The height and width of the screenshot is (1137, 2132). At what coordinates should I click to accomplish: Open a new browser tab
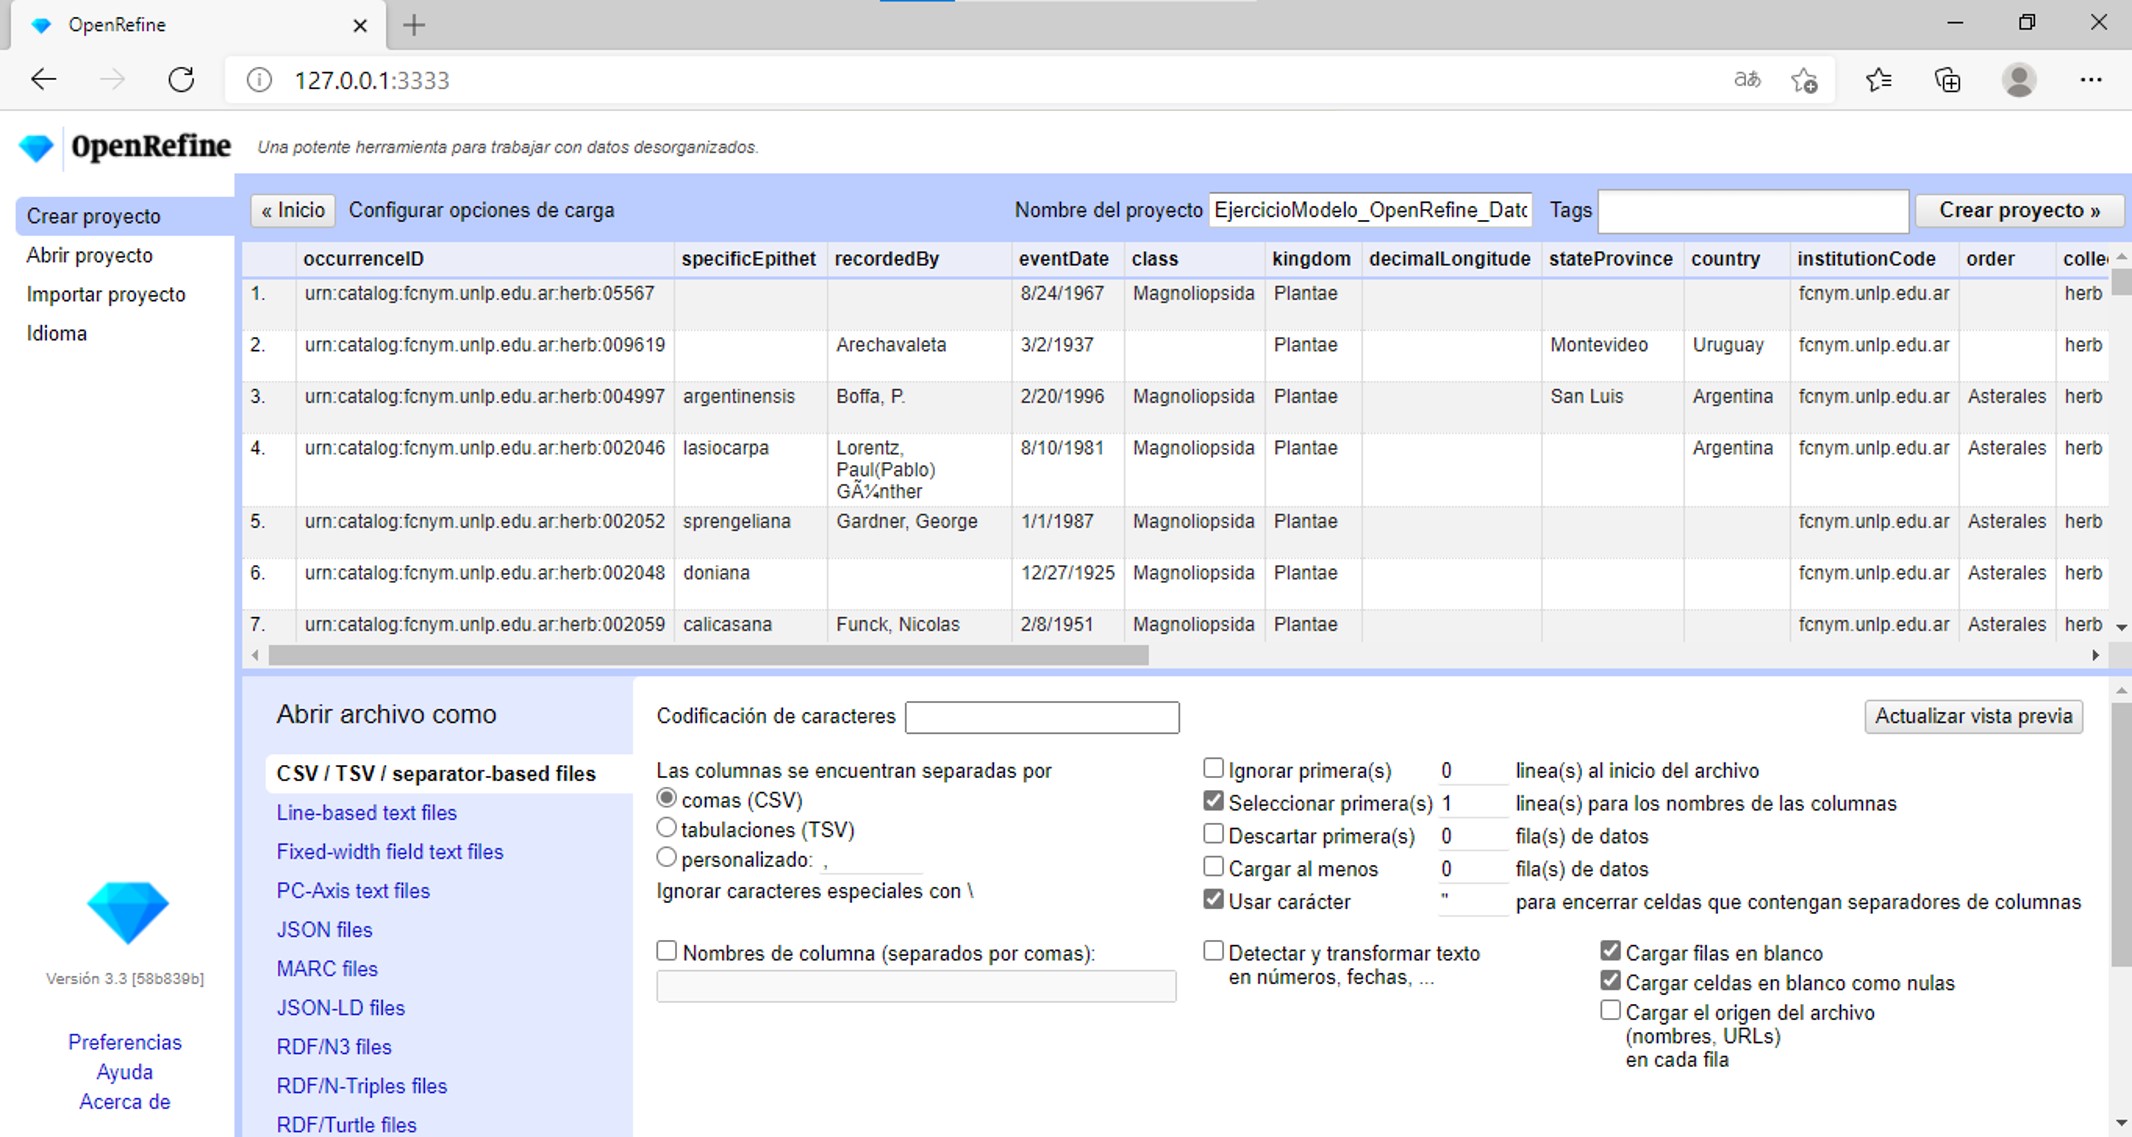tap(414, 26)
